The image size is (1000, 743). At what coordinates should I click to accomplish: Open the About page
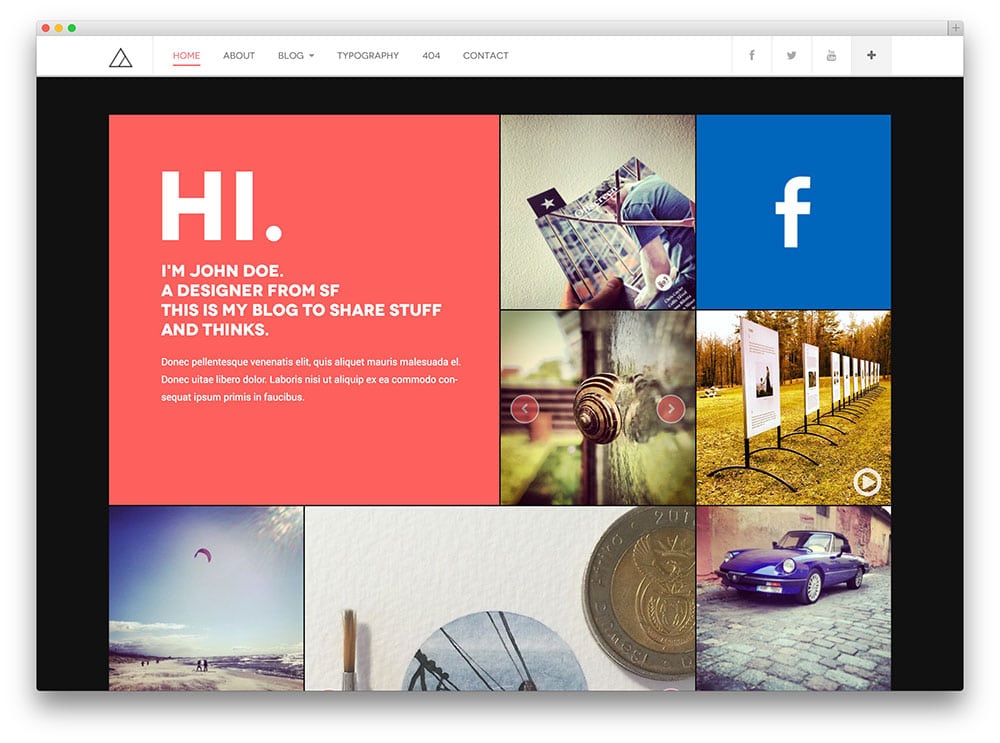239,55
